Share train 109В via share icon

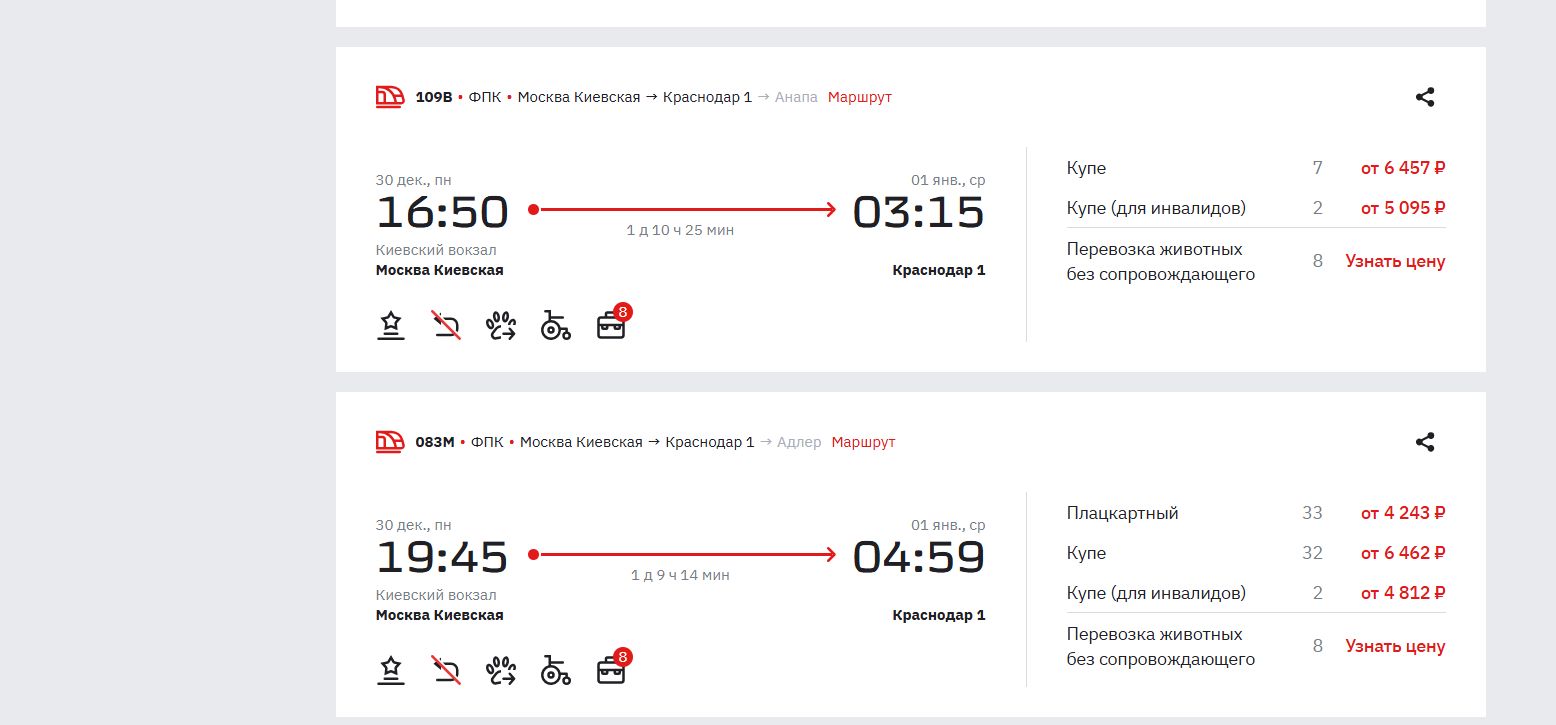1425,97
